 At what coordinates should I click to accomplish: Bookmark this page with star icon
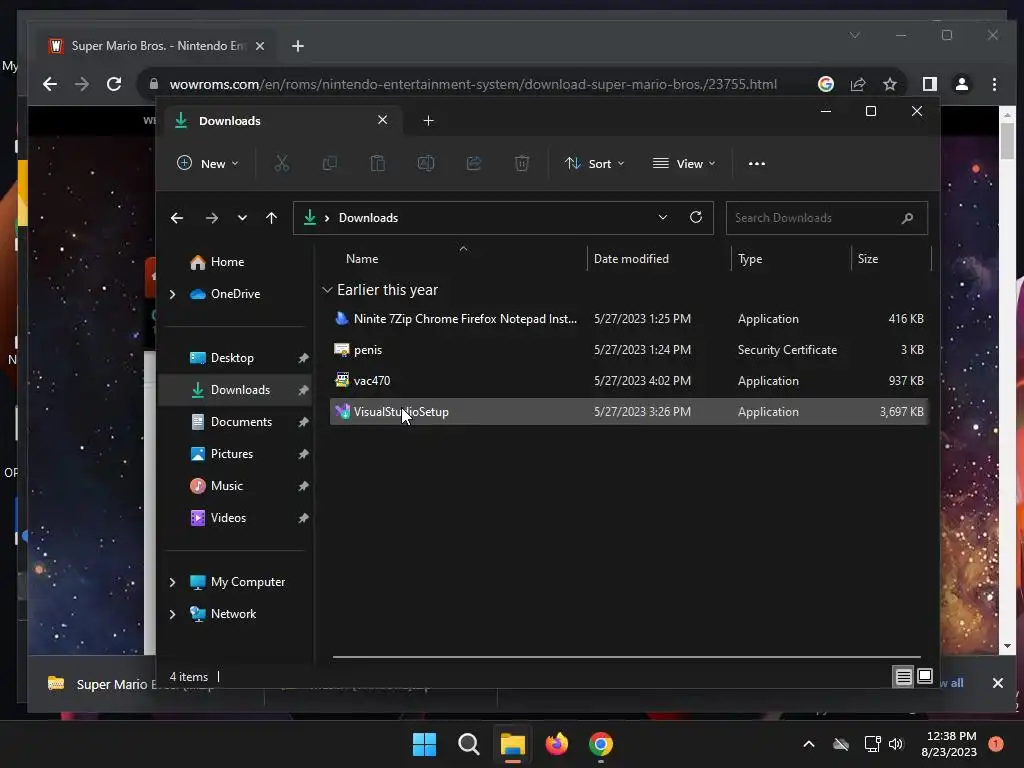click(x=889, y=84)
